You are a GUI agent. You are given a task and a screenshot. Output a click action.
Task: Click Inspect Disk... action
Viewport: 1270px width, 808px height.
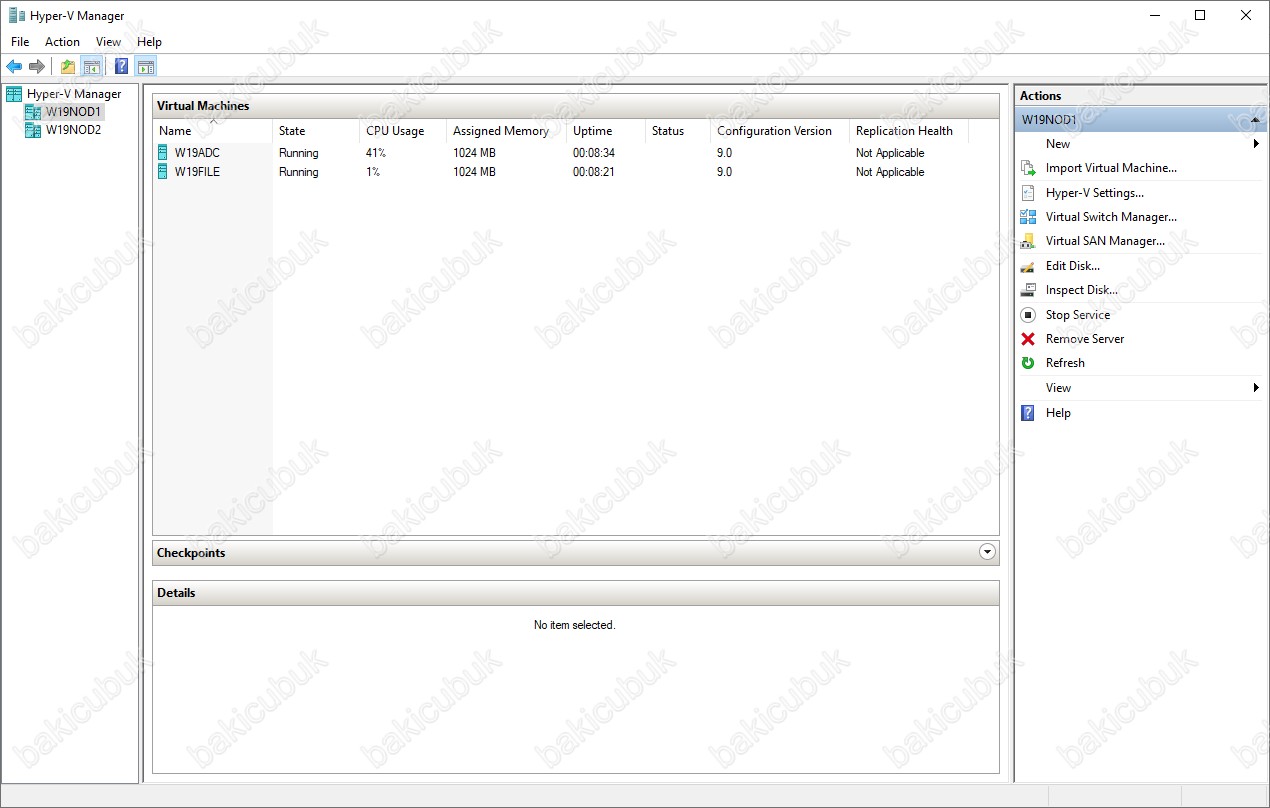click(x=1082, y=290)
